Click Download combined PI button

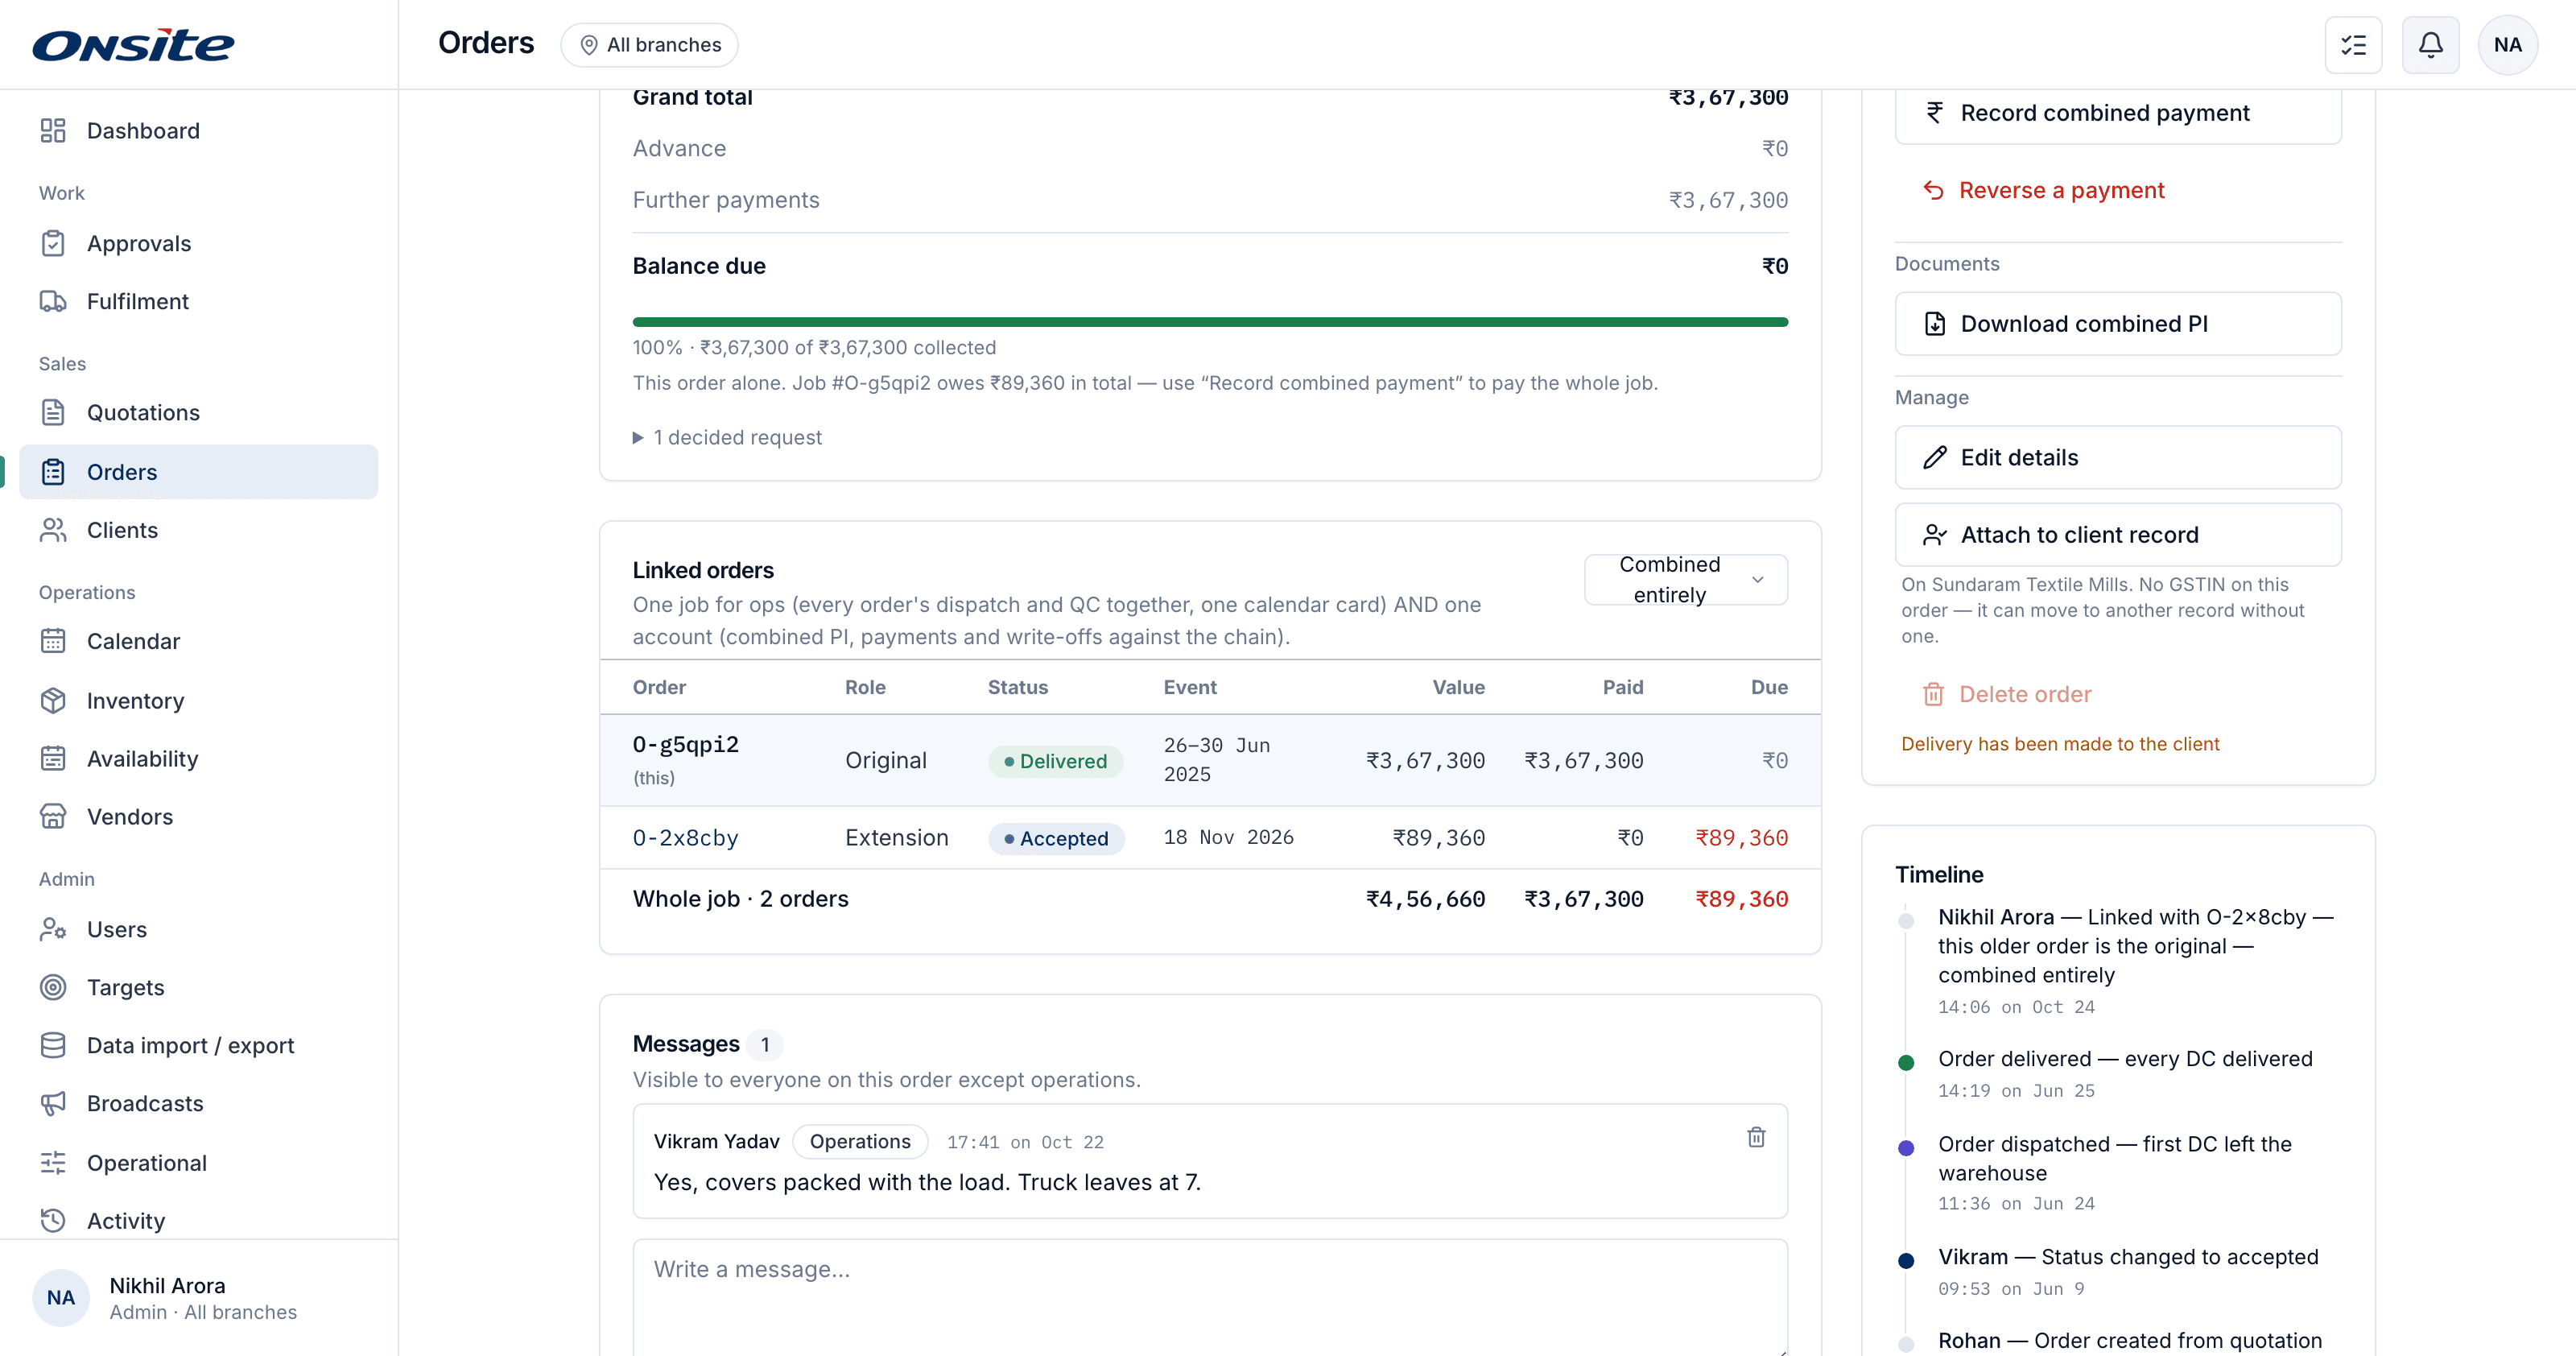click(x=2118, y=324)
